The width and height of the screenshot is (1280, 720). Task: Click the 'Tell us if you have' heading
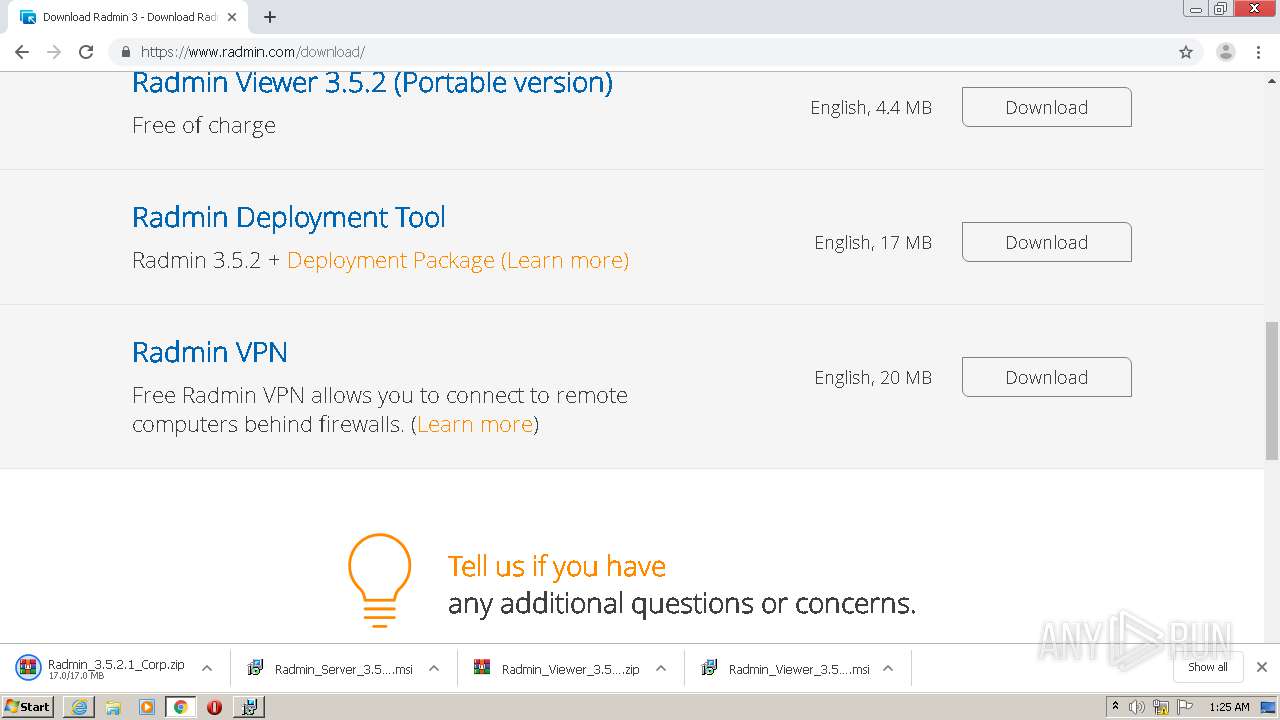point(557,566)
